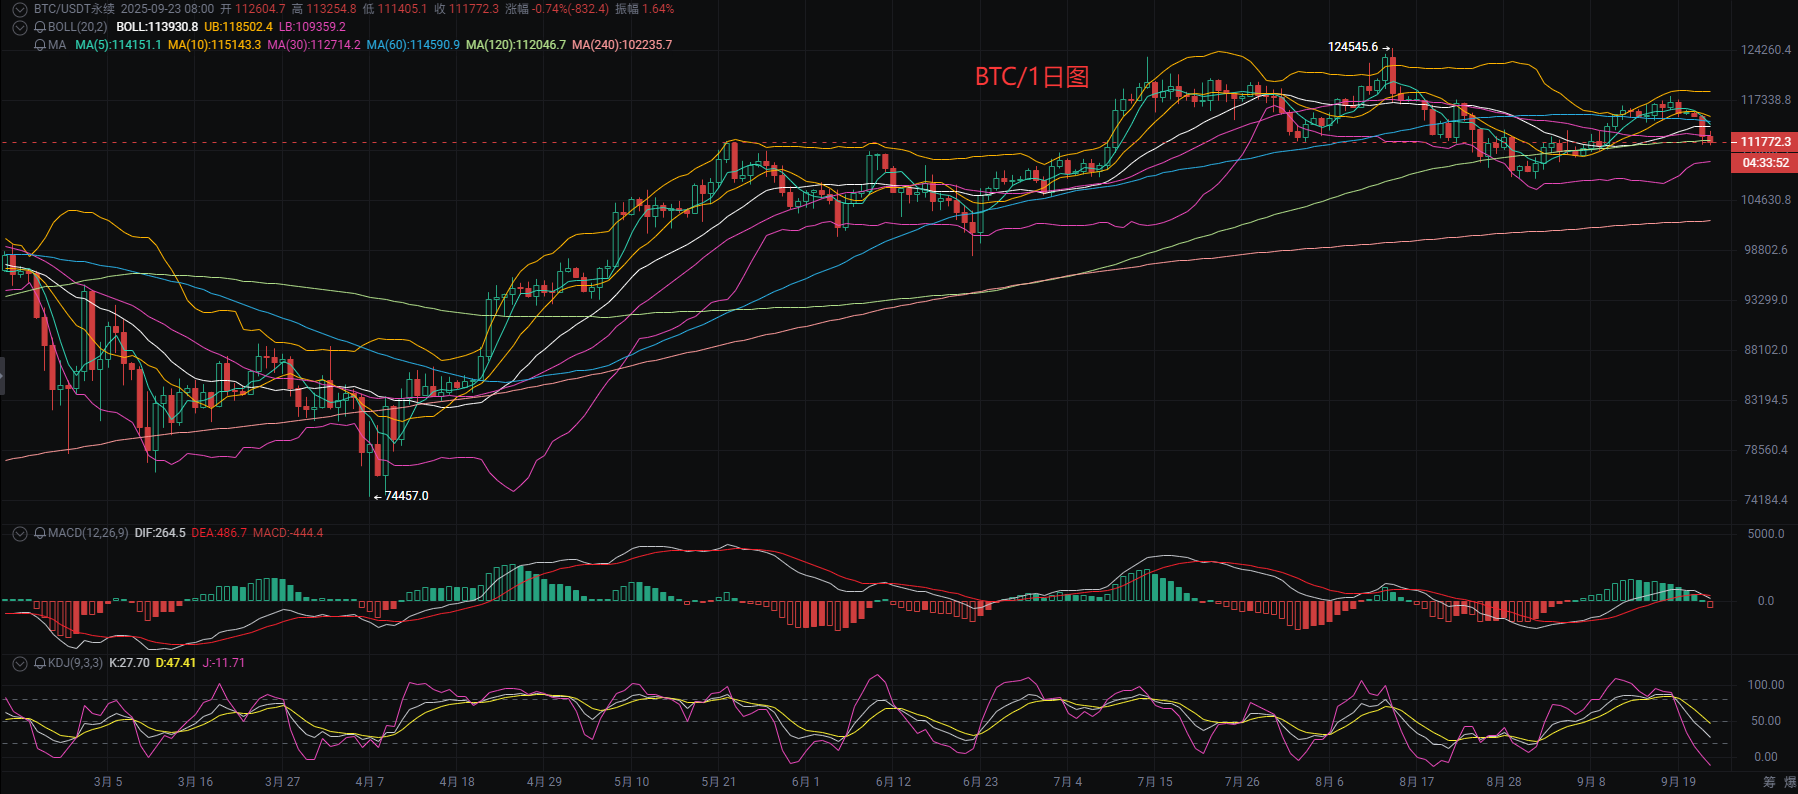Click the 98802.6 price axis label
This screenshot has width=1798, height=794.
(x=1766, y=250)
